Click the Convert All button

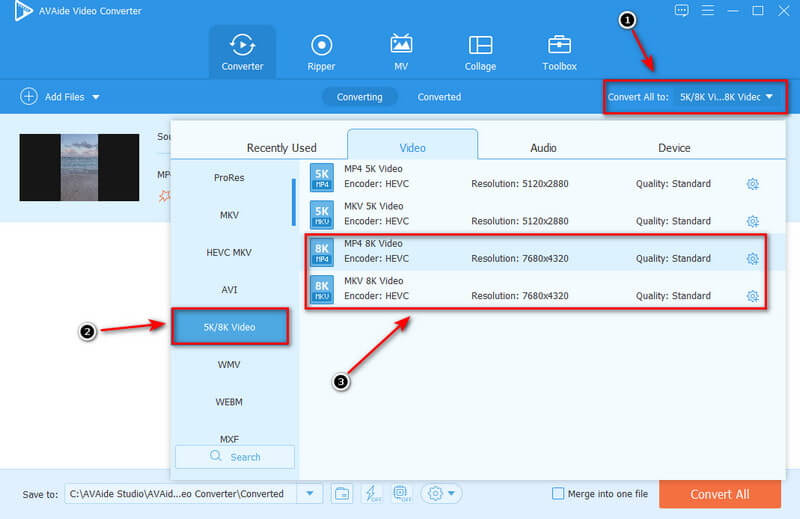click(720, 494)
